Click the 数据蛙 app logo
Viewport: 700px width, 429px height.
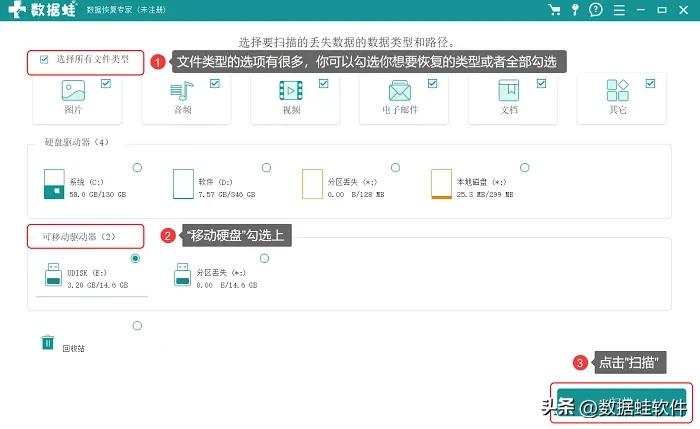click(x=42, y=9)
